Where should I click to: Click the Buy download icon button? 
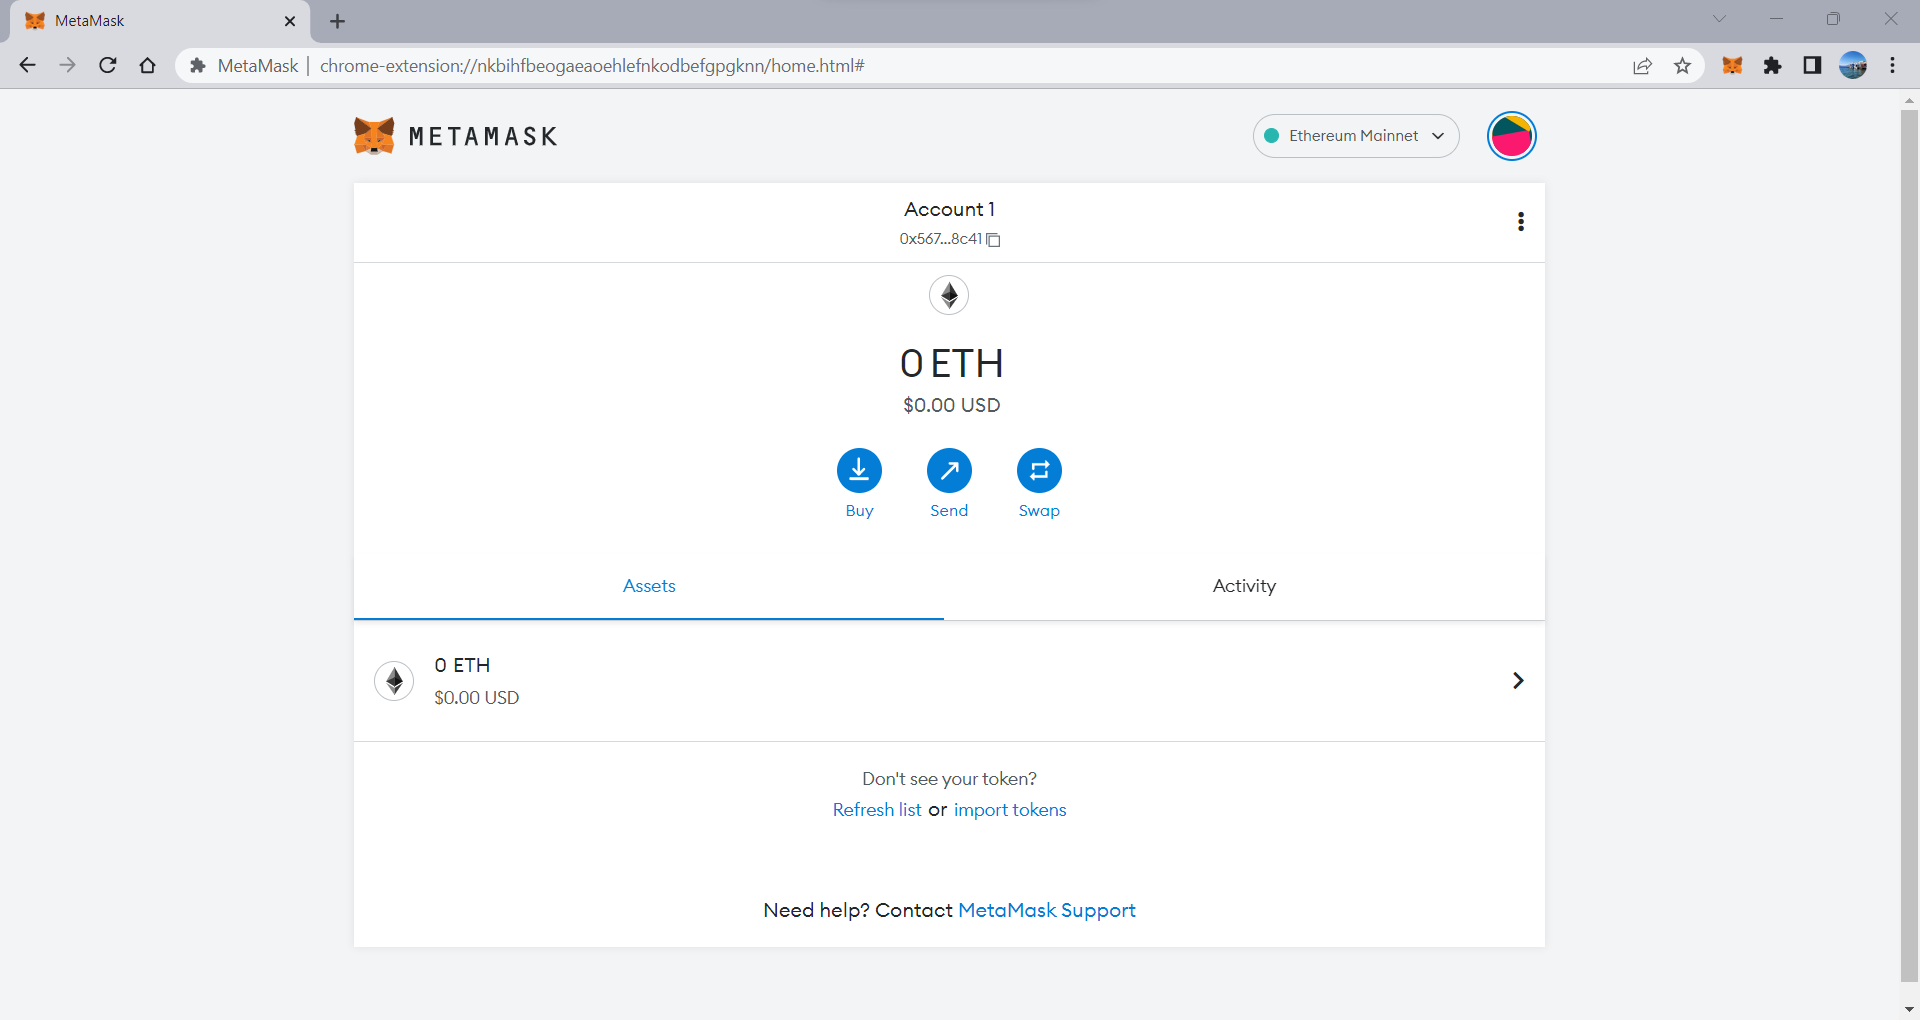pyautogui.click(x=859, y=471)
